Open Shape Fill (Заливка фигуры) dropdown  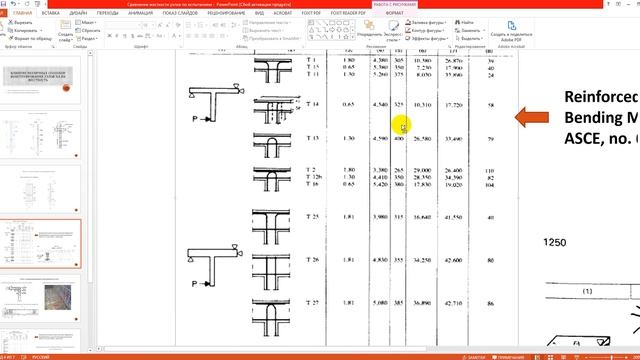pos(426,22)
